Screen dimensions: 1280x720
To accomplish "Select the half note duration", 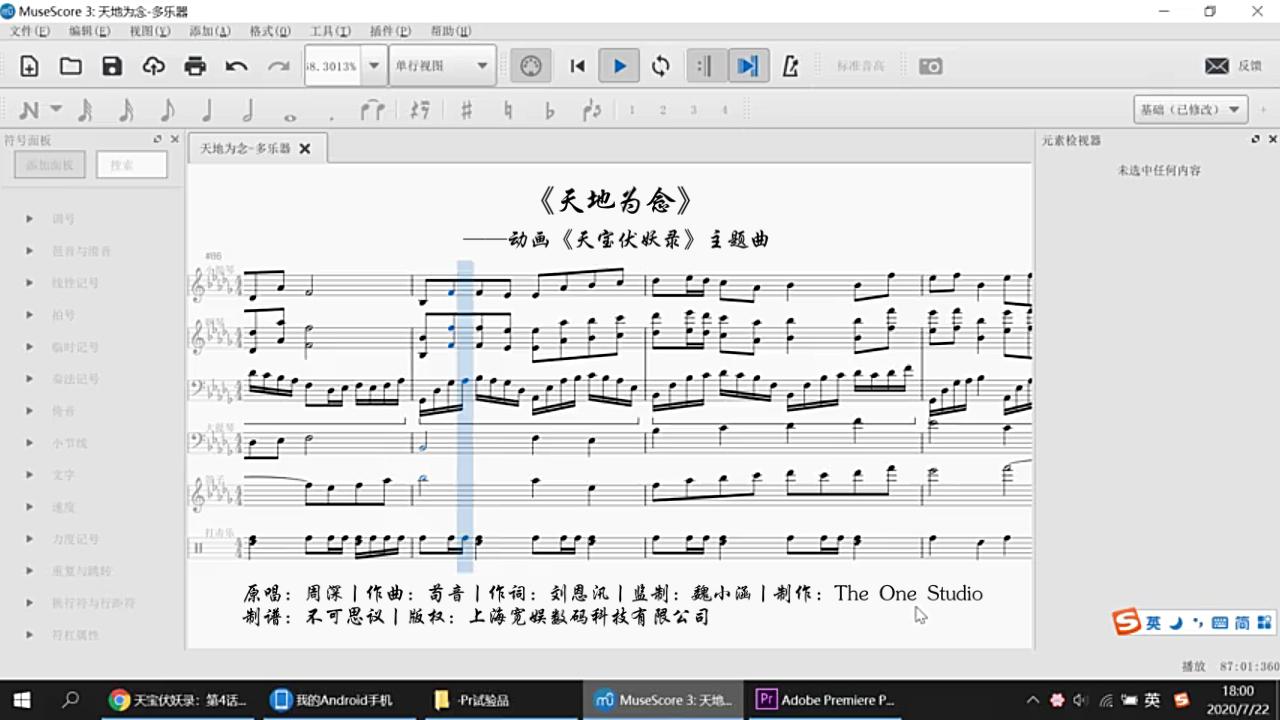I will [248, 110].
